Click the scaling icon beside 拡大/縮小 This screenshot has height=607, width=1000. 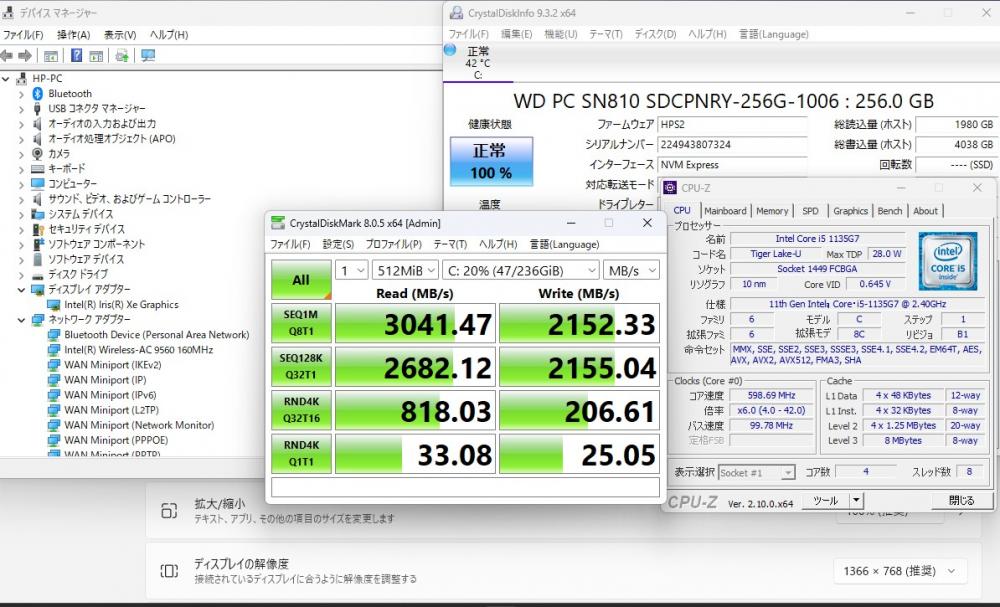pos(169,510)
